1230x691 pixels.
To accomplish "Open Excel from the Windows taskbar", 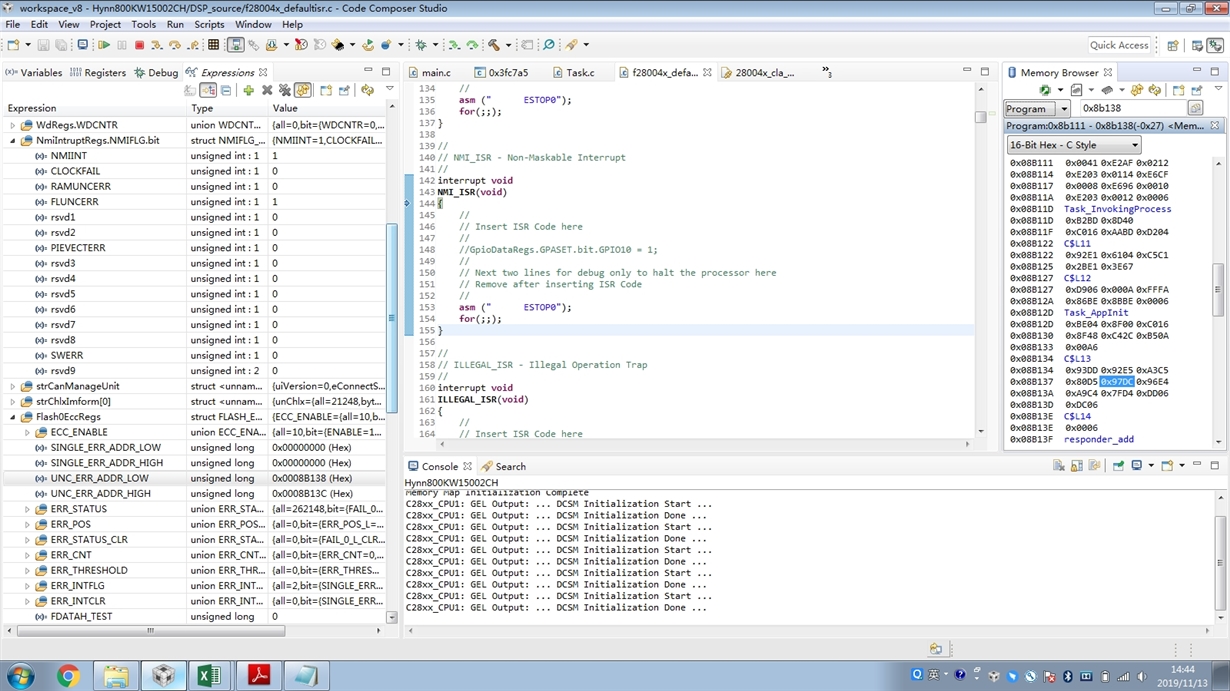I will pyautogui.click(x=209, y=676).
